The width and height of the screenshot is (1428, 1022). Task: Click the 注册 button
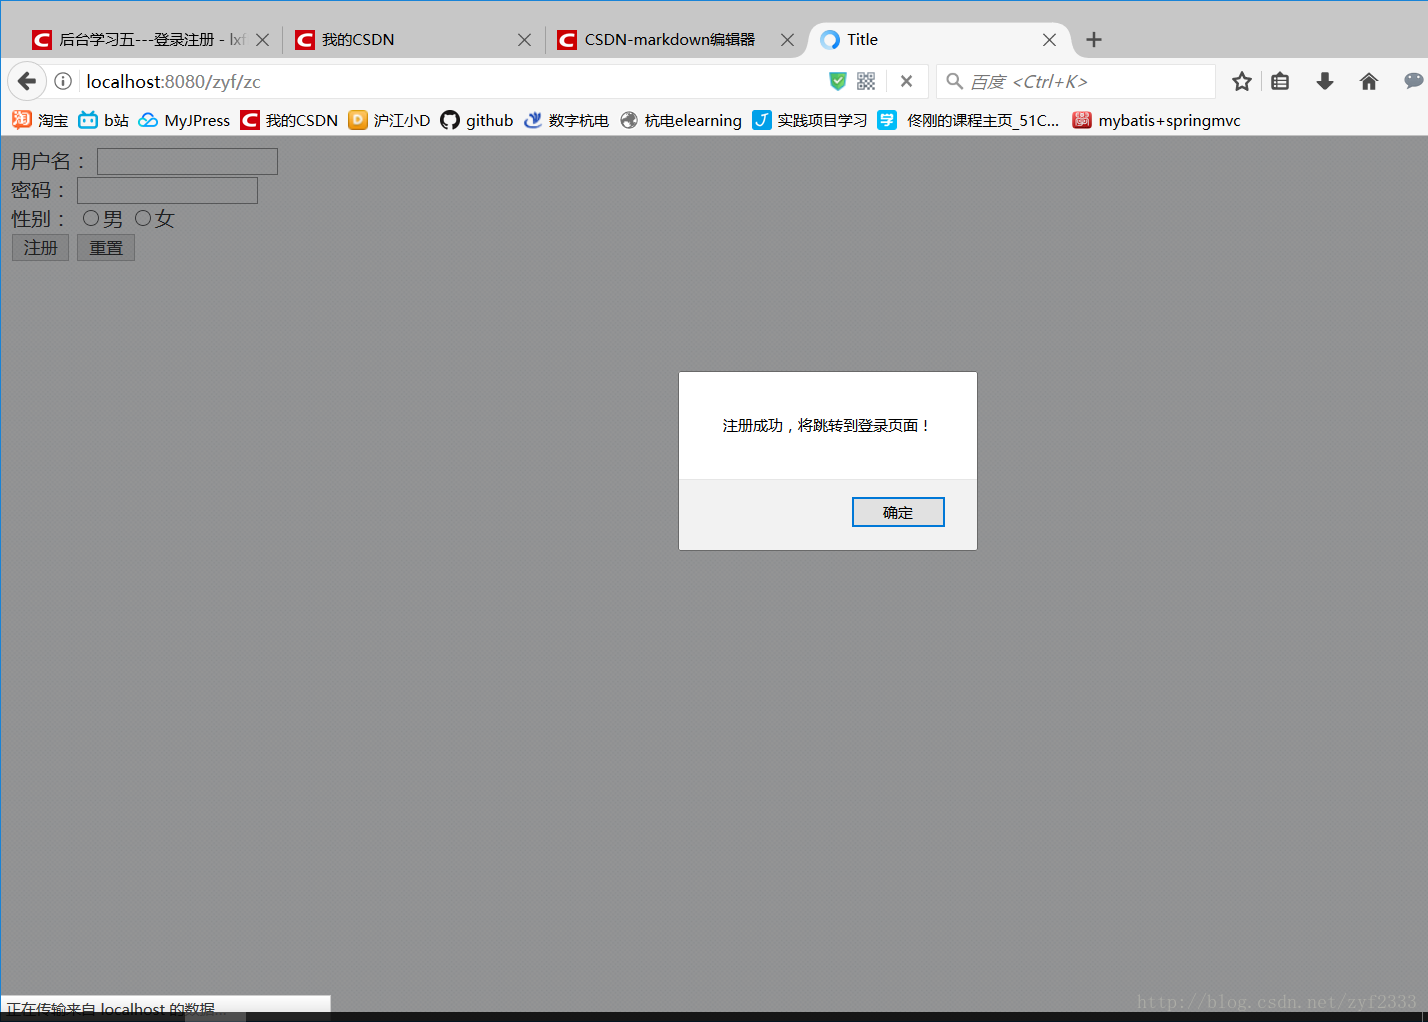40,248
